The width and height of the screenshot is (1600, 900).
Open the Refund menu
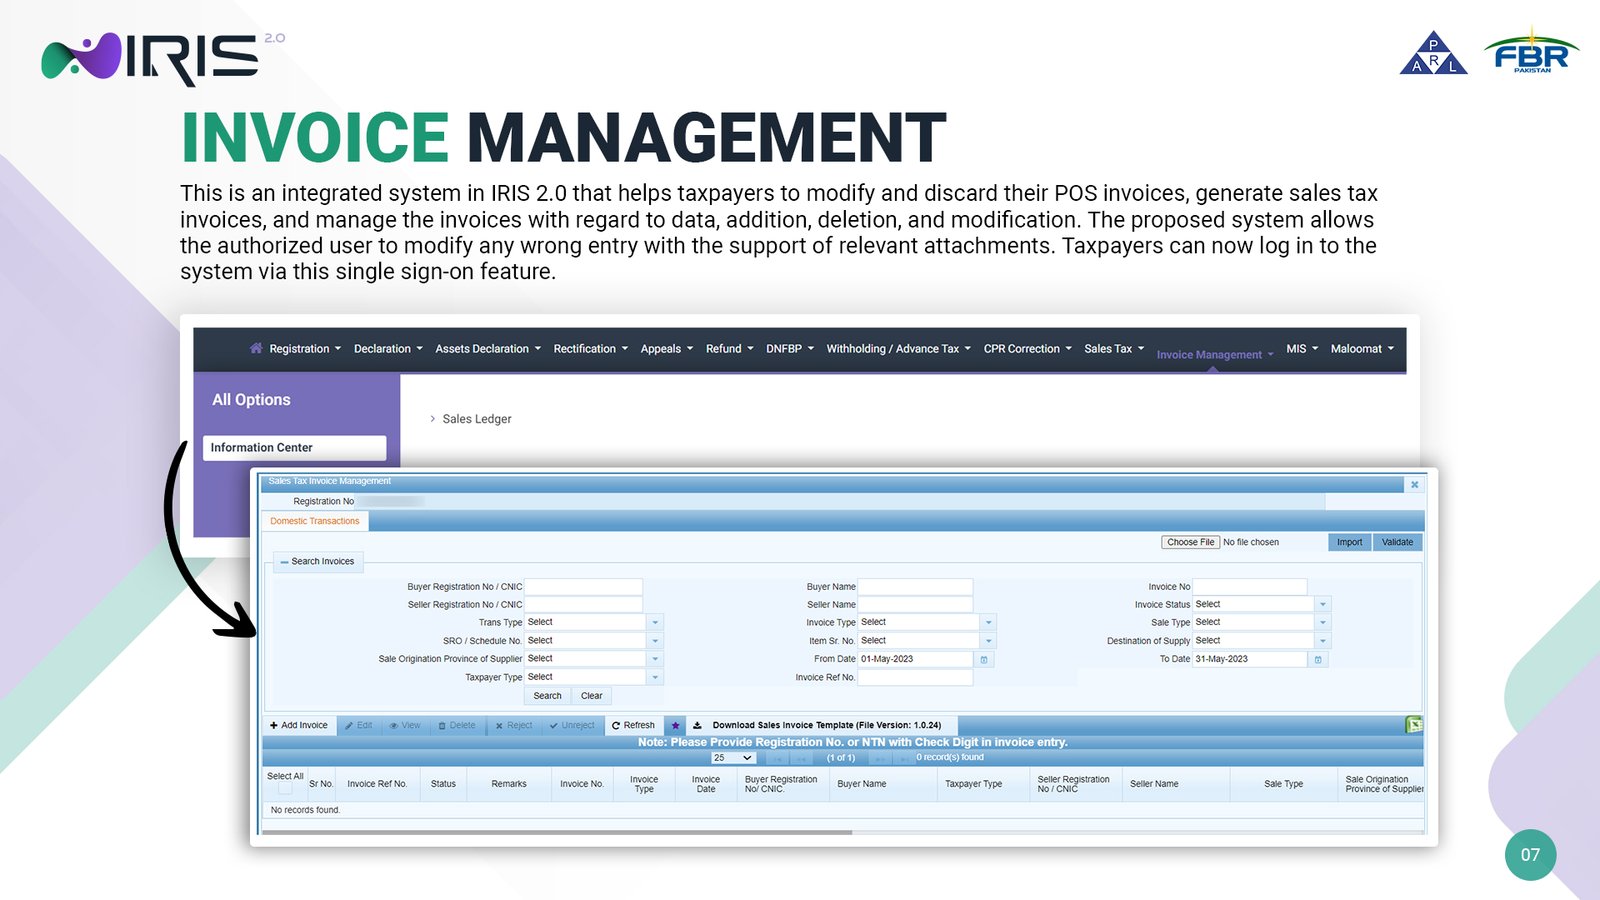[730, 349]
